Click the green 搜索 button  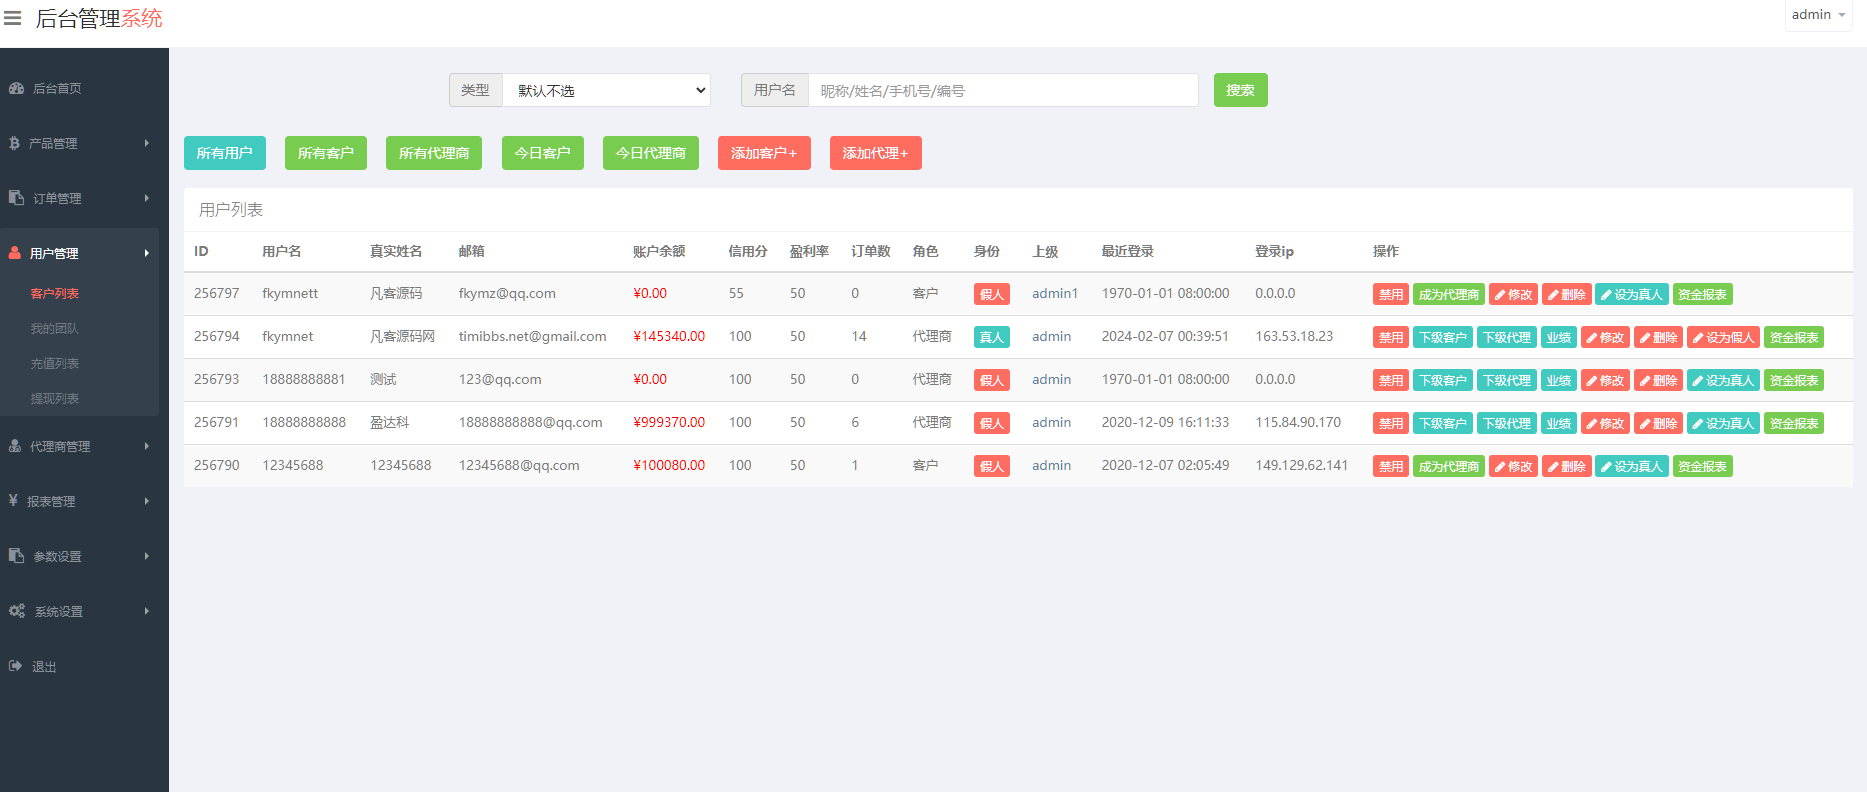click(x=1240, y=90)
